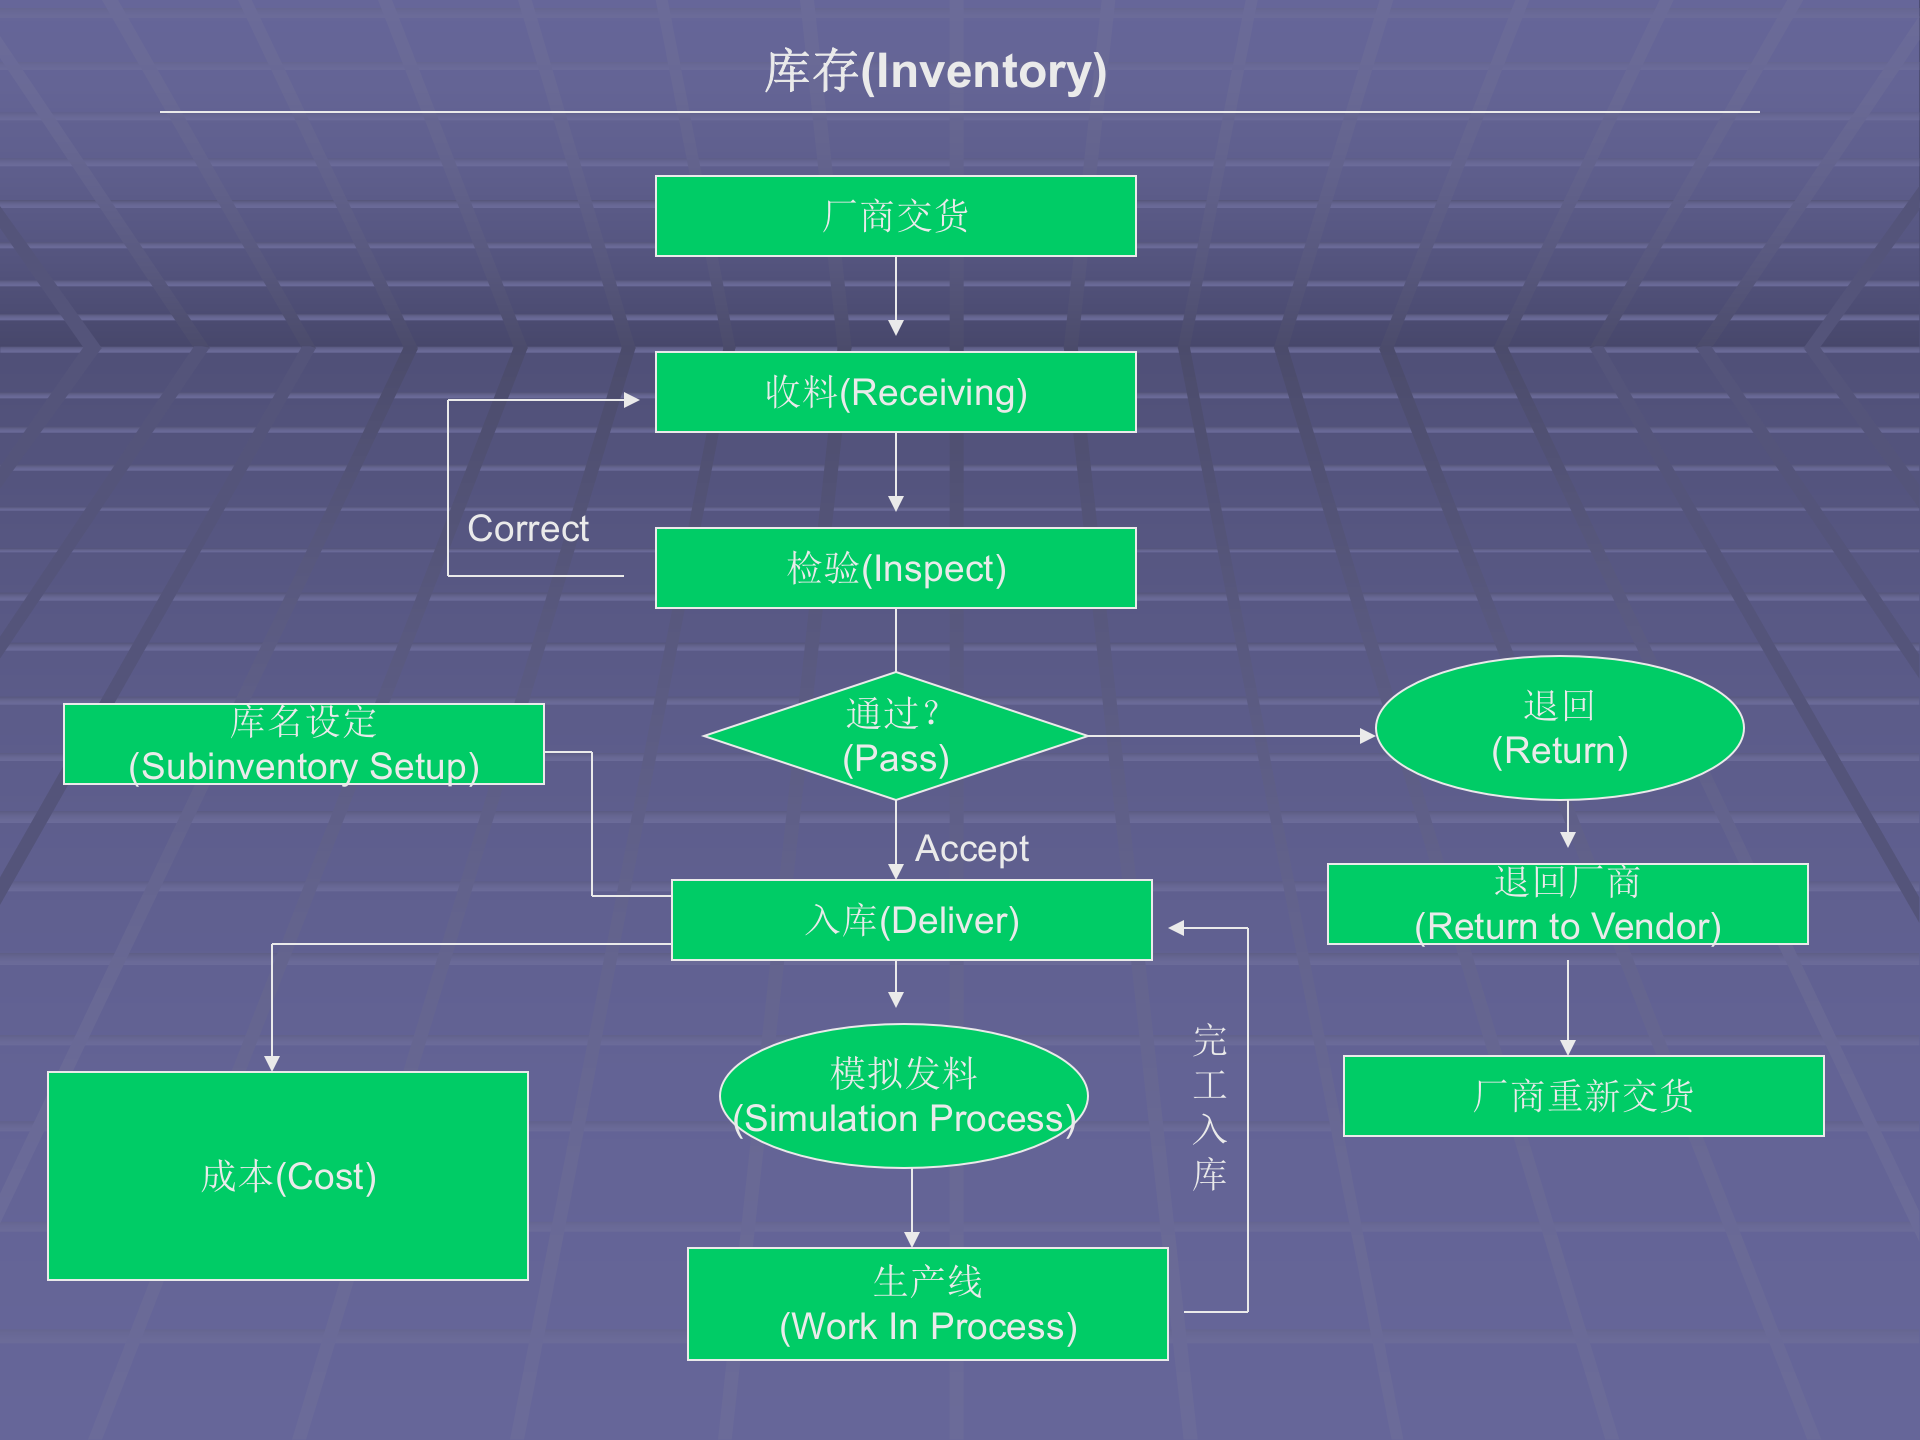This screenshot has height=1440, width=1920.
Task: Click the 库存(Inventory) slide title
Action: (935, 72)
